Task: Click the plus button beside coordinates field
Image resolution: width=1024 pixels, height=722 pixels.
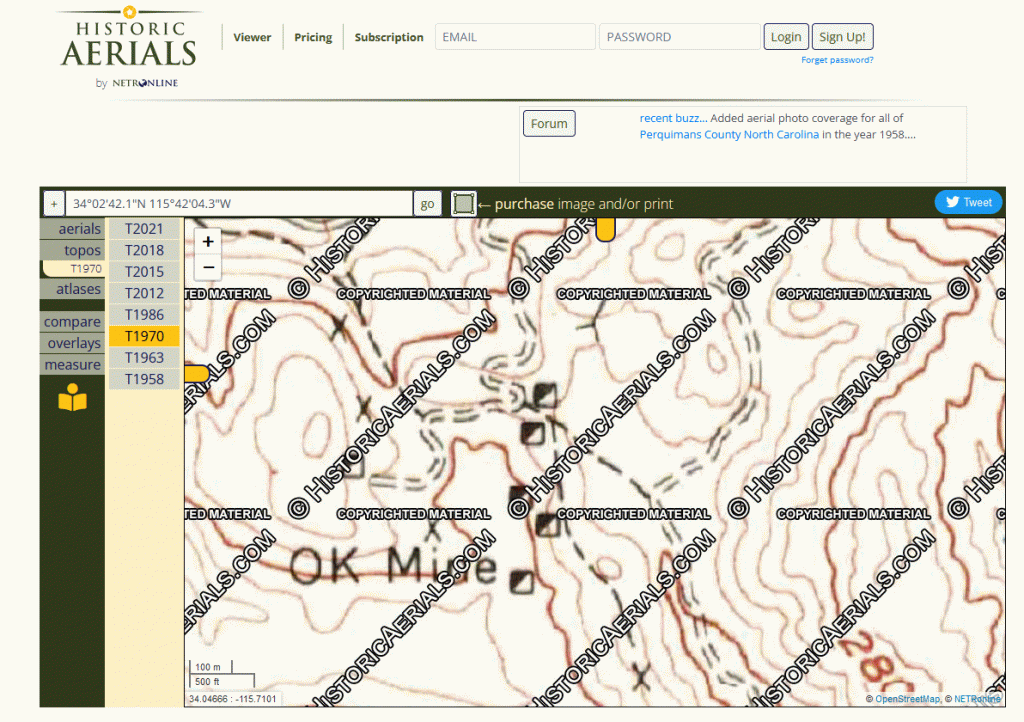Action: coord(54,204)
